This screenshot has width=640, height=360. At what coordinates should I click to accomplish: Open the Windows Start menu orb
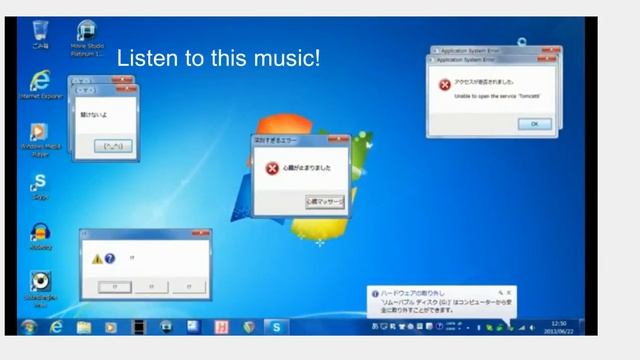pos(29,327)
